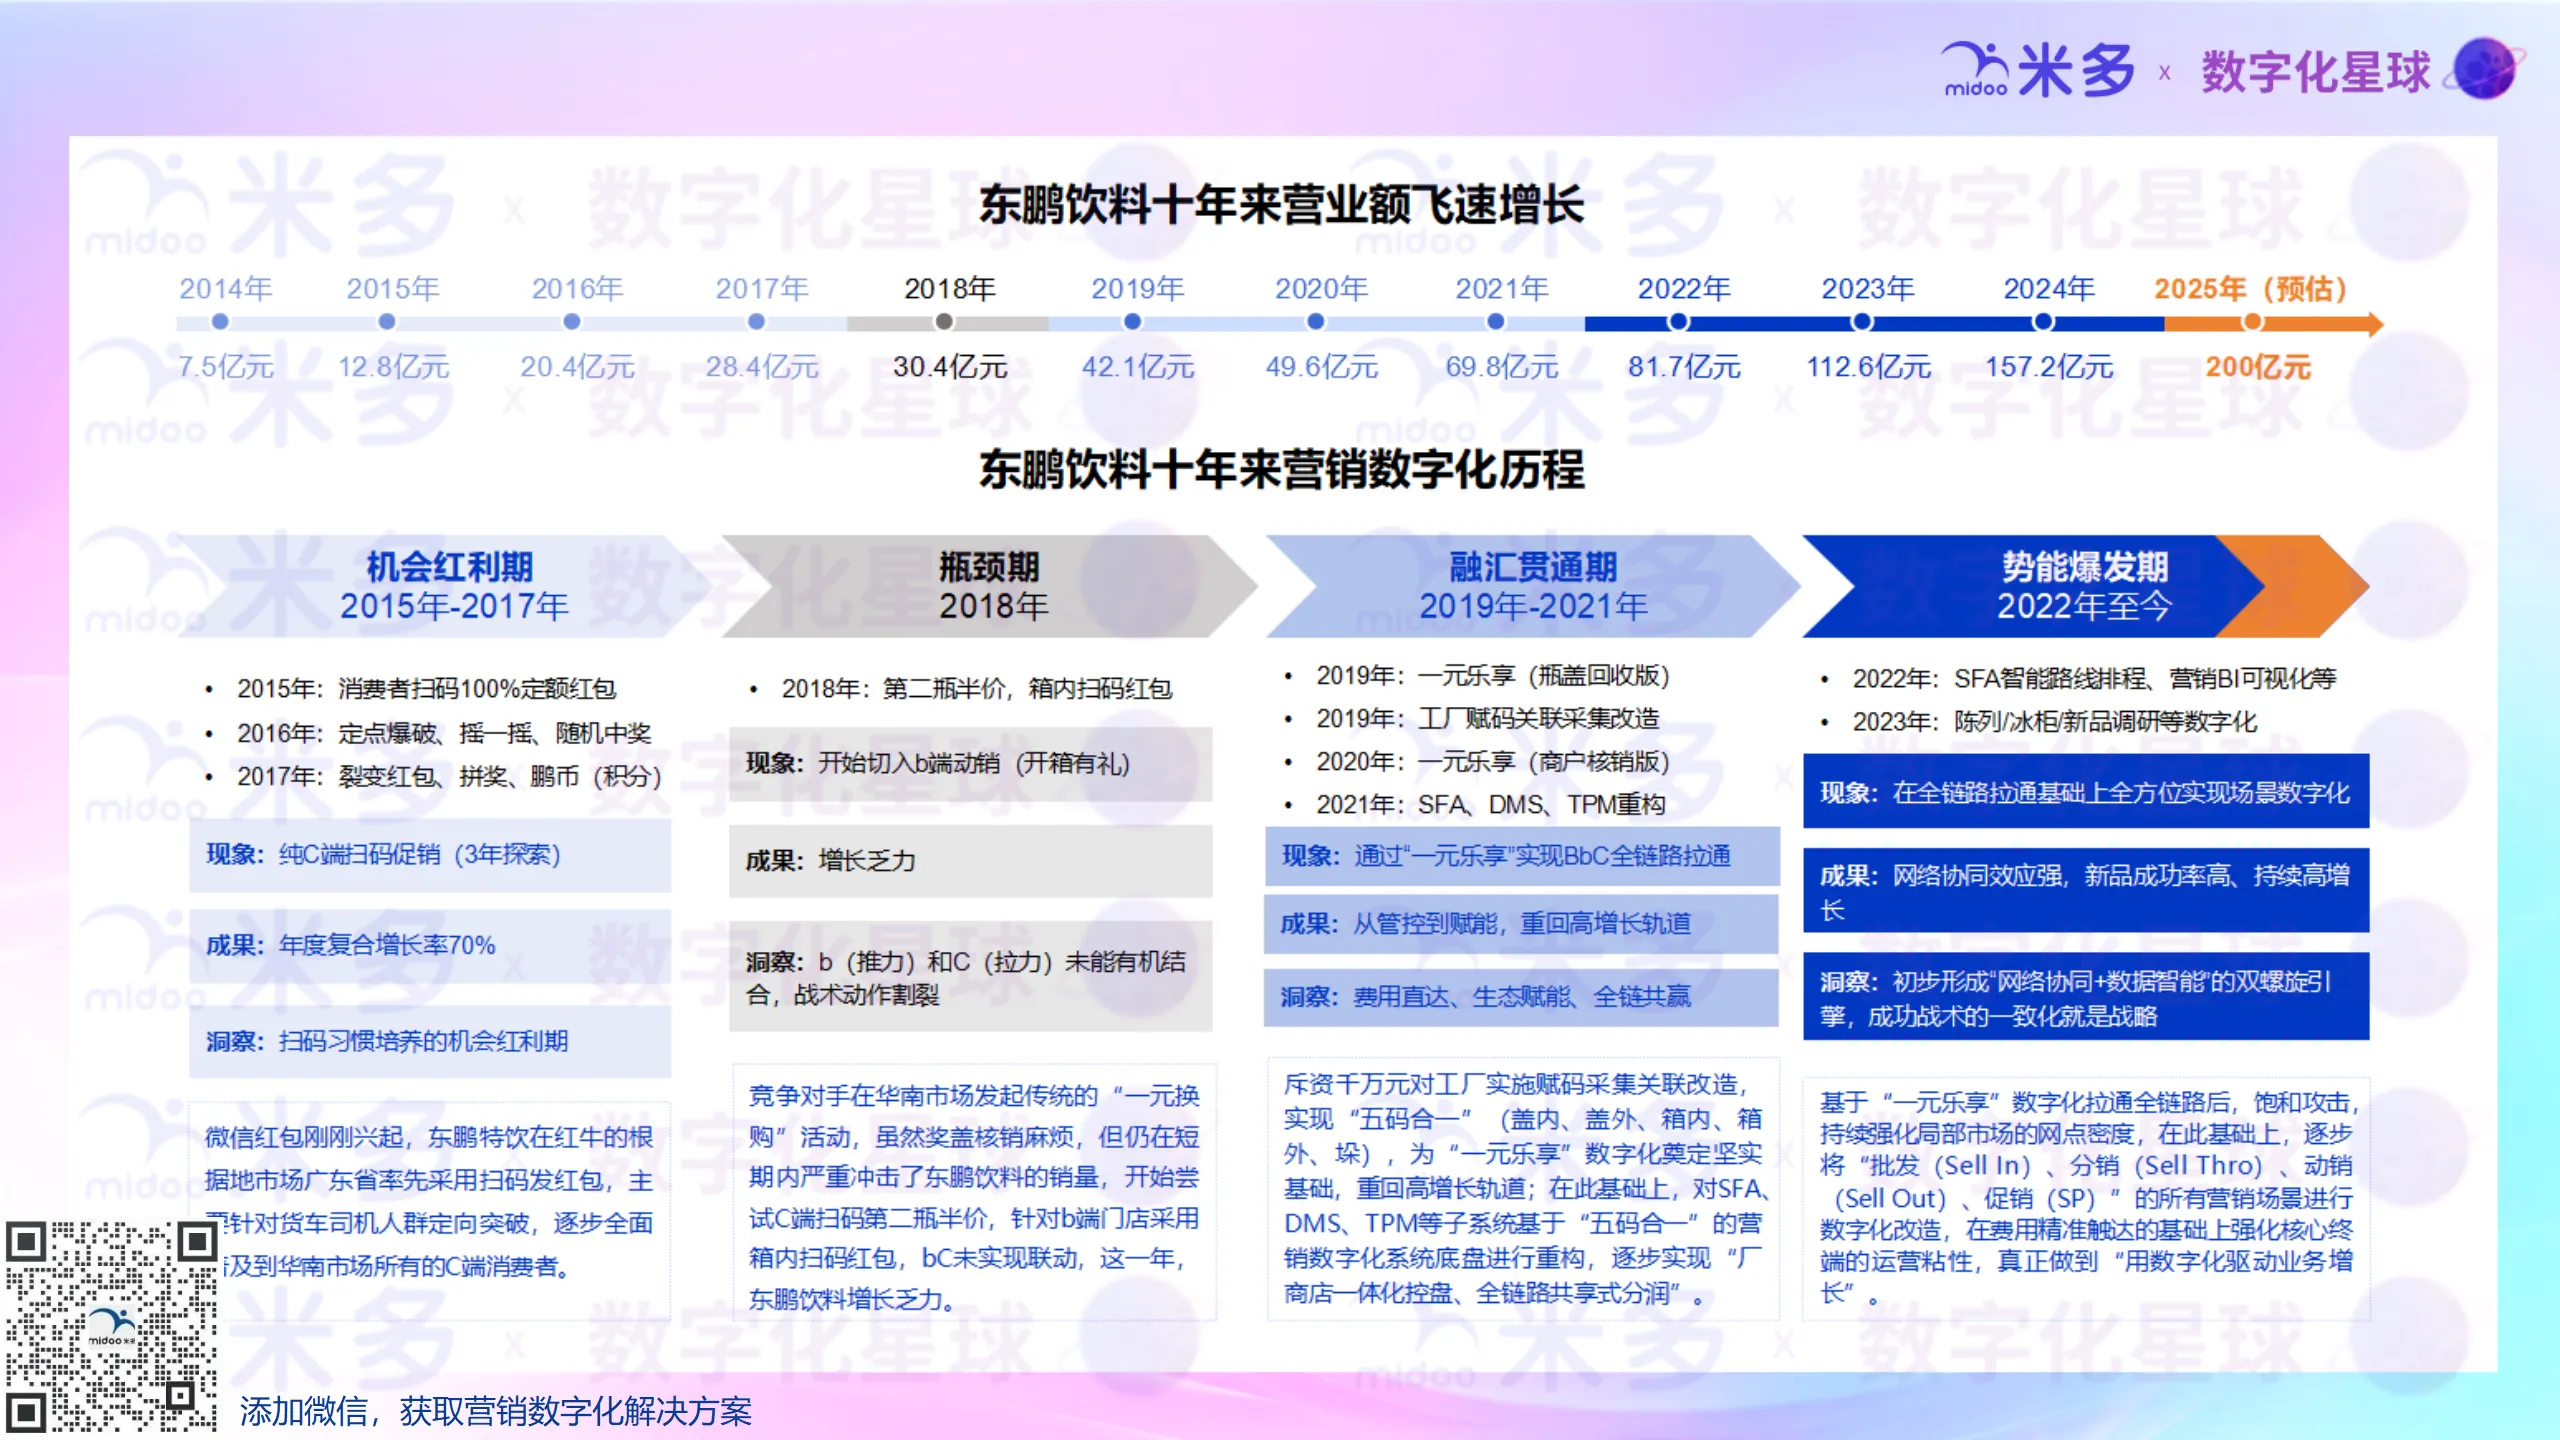Click box 洞察：费用直达、生态赋能、全链共赢

1522,997
